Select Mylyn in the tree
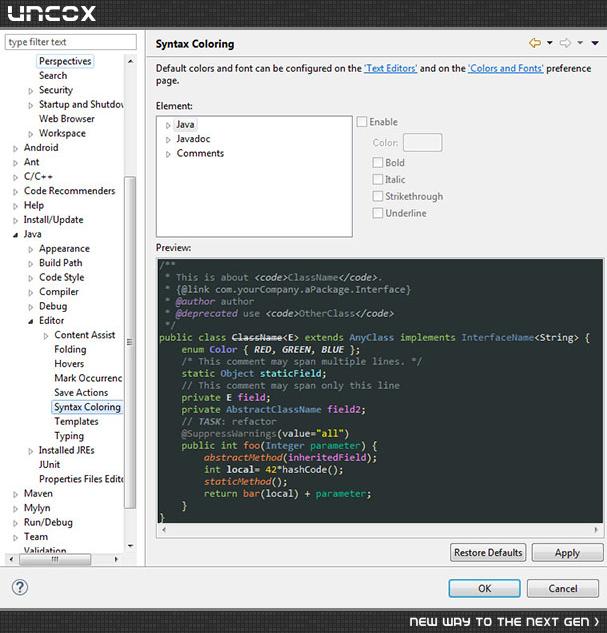 [37, 508]
